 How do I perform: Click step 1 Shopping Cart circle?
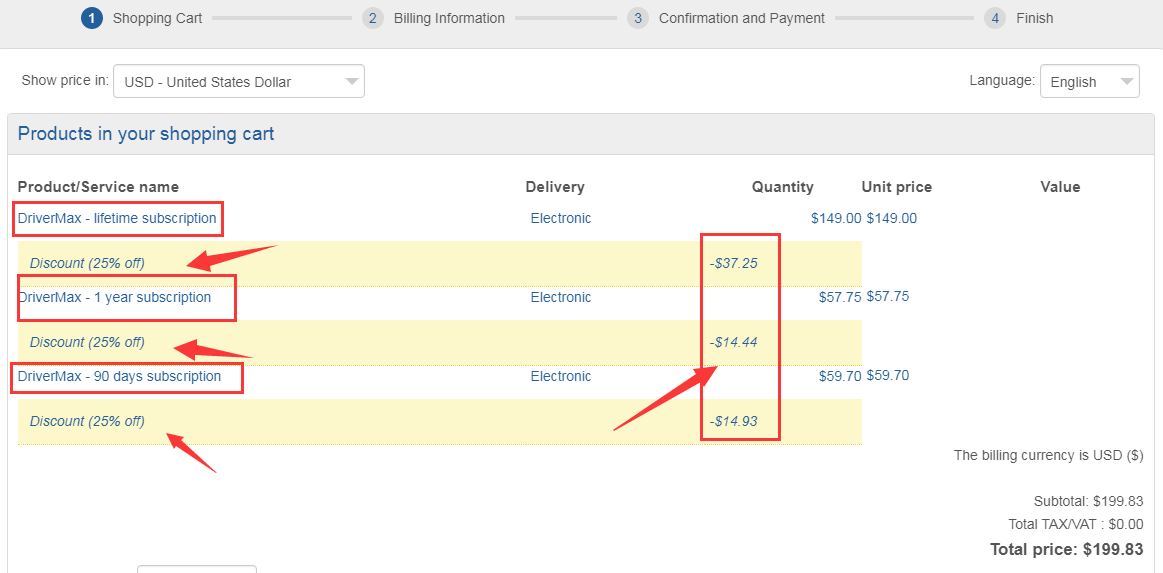[92, 19]
